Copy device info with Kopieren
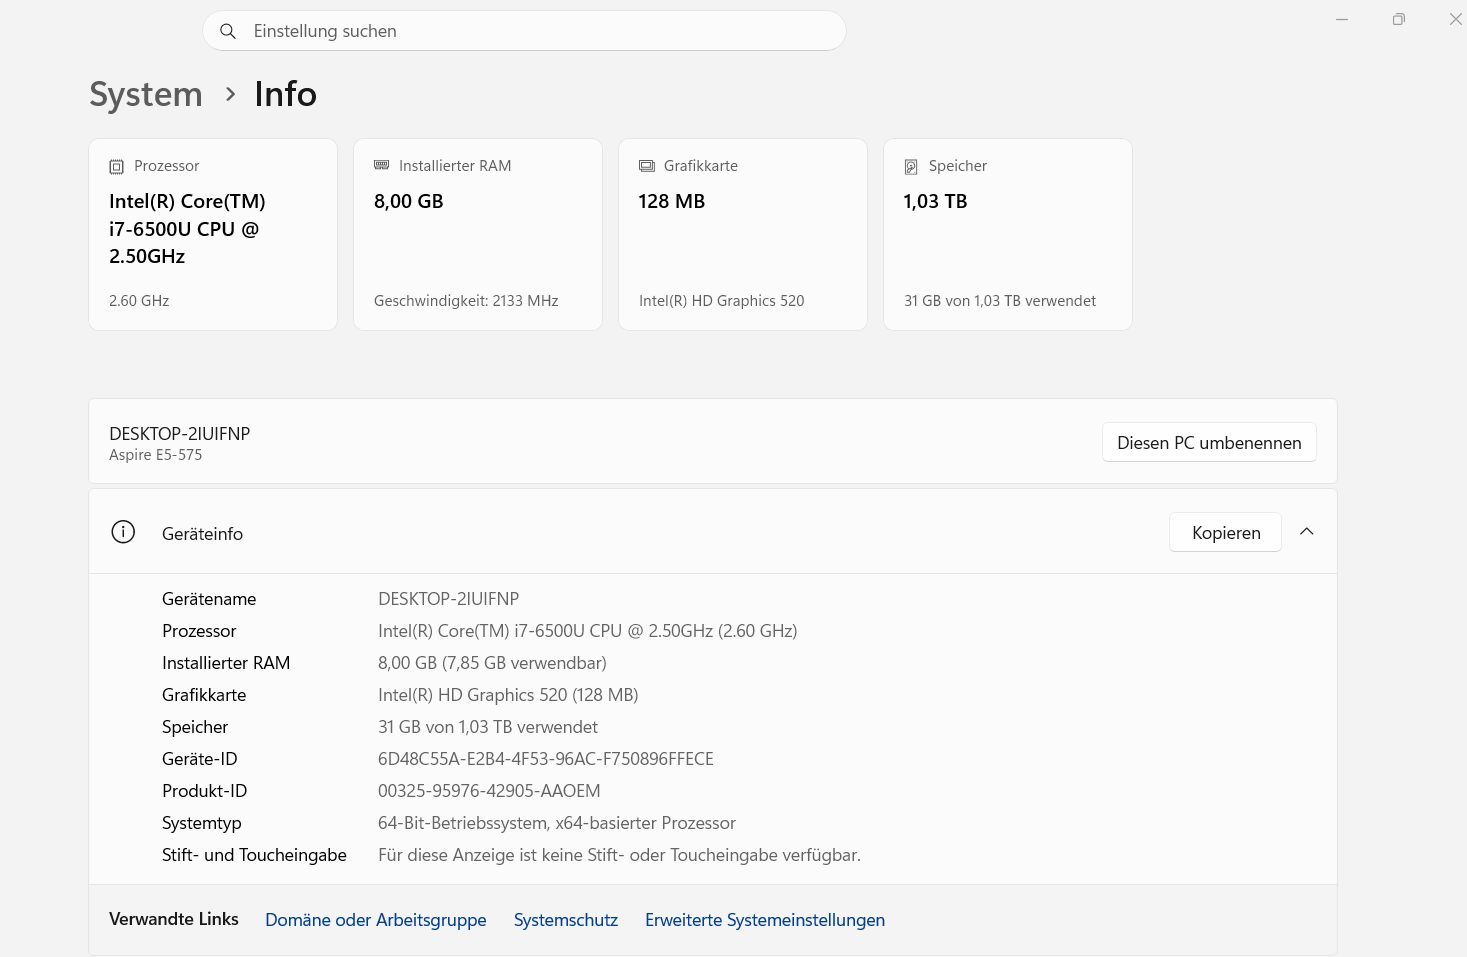This screenshot has width=1467, height=957. 1226,532
